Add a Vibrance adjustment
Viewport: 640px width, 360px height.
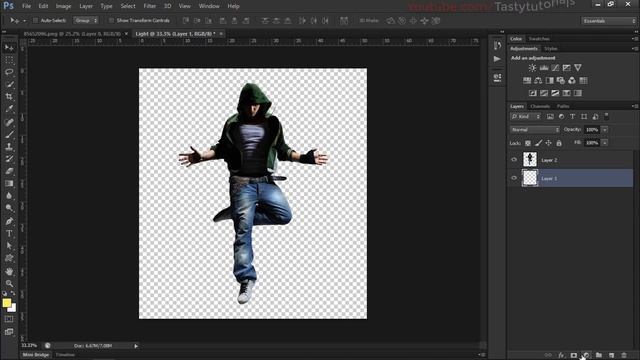point(578,68)
